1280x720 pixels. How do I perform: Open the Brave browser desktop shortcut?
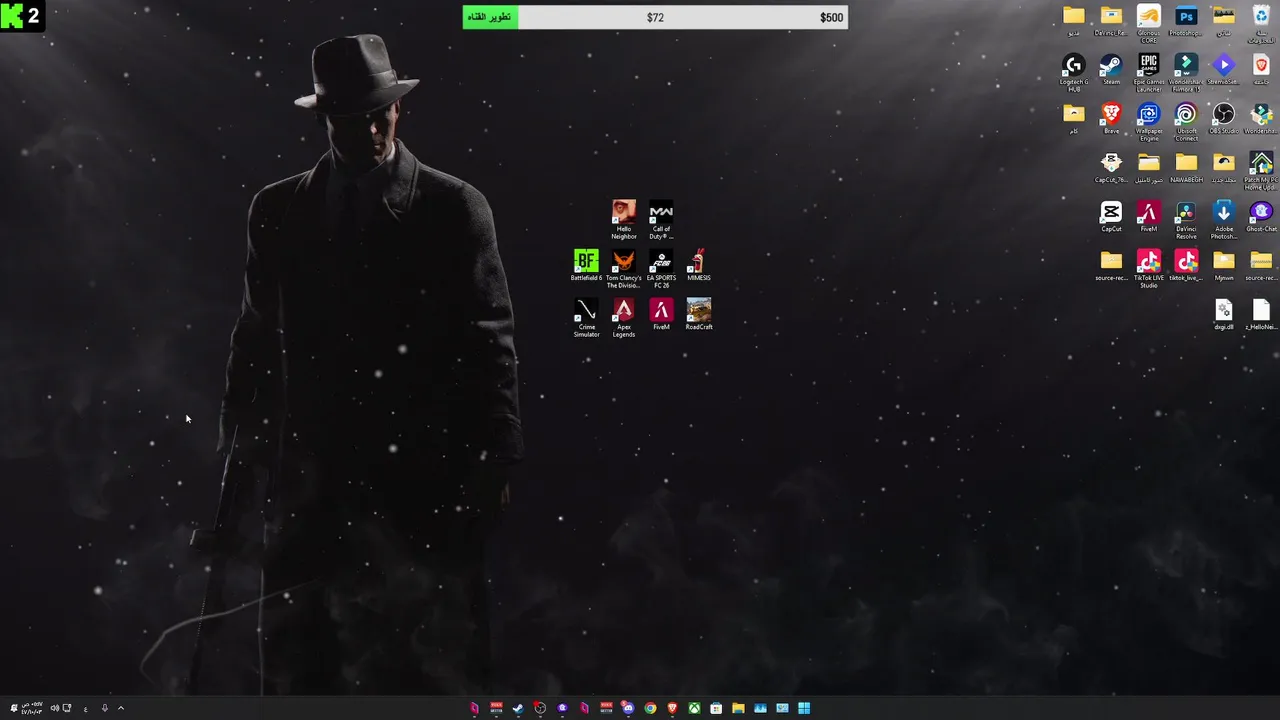click(1111, 118)
